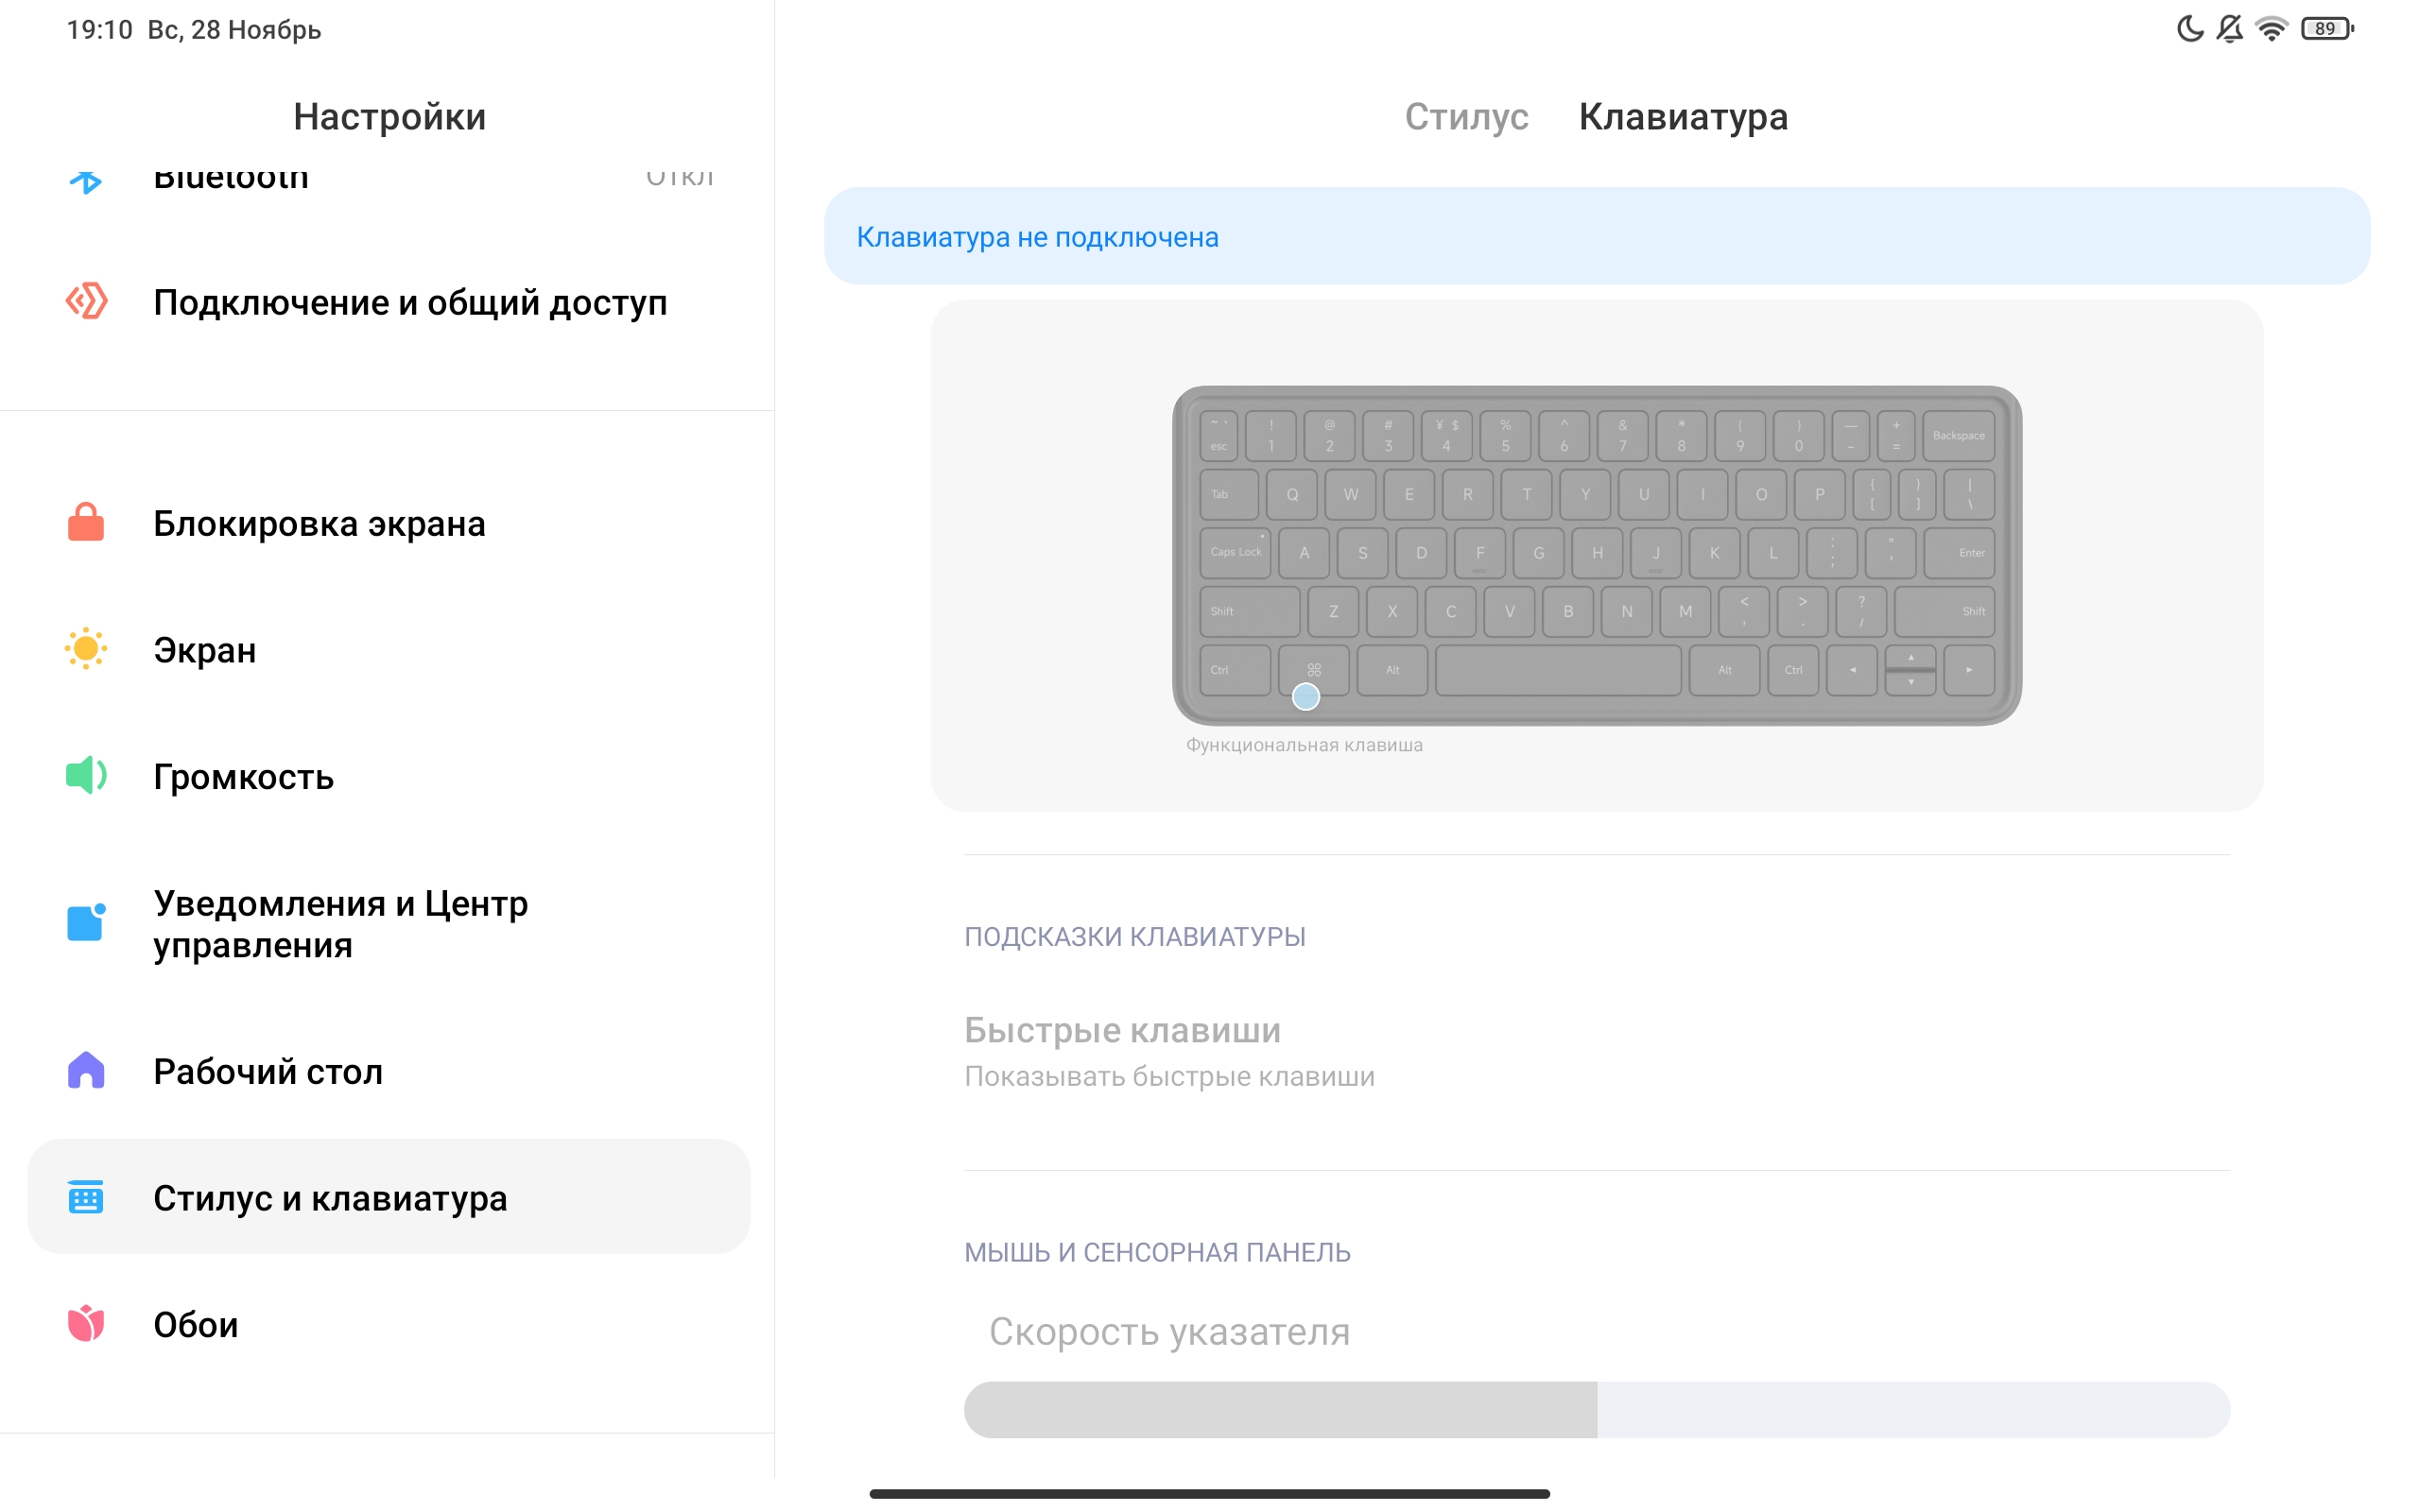Screen dimensions: 2420x1512
Task: Tap the Клавиатура не подключена banner
Action: pos(1596,236)
